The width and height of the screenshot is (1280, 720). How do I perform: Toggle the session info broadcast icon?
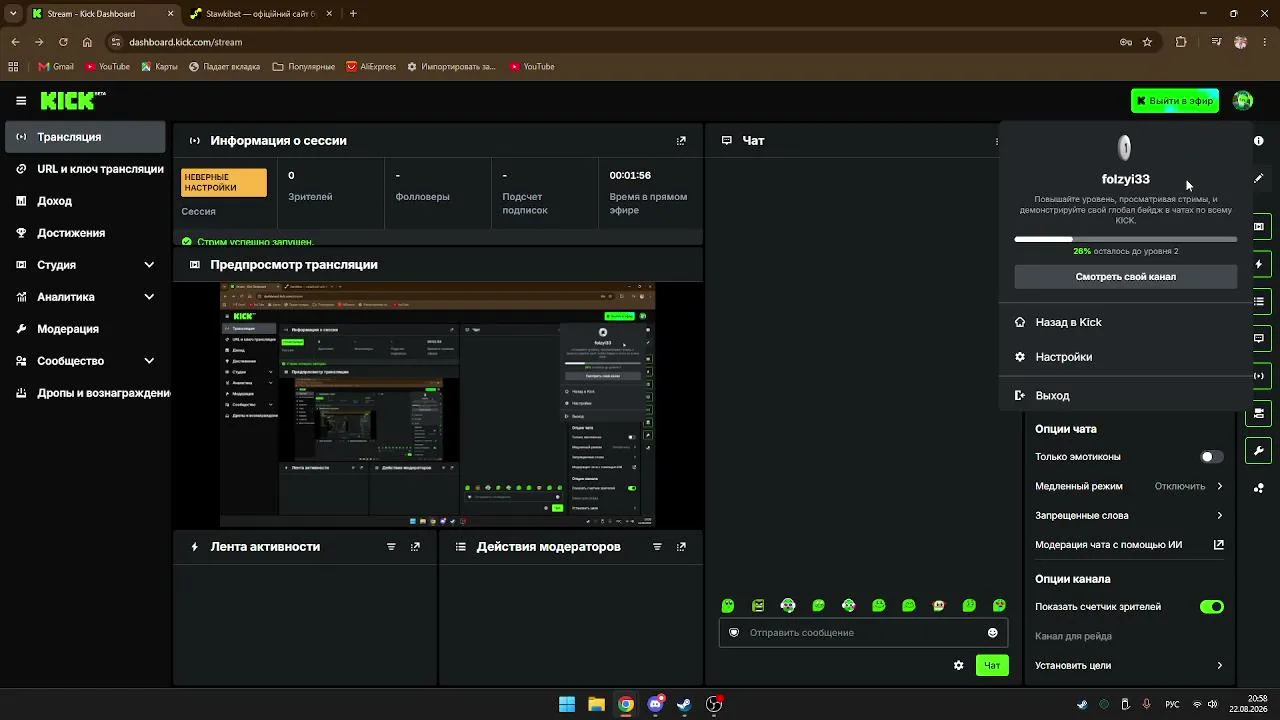[1259, 376]
